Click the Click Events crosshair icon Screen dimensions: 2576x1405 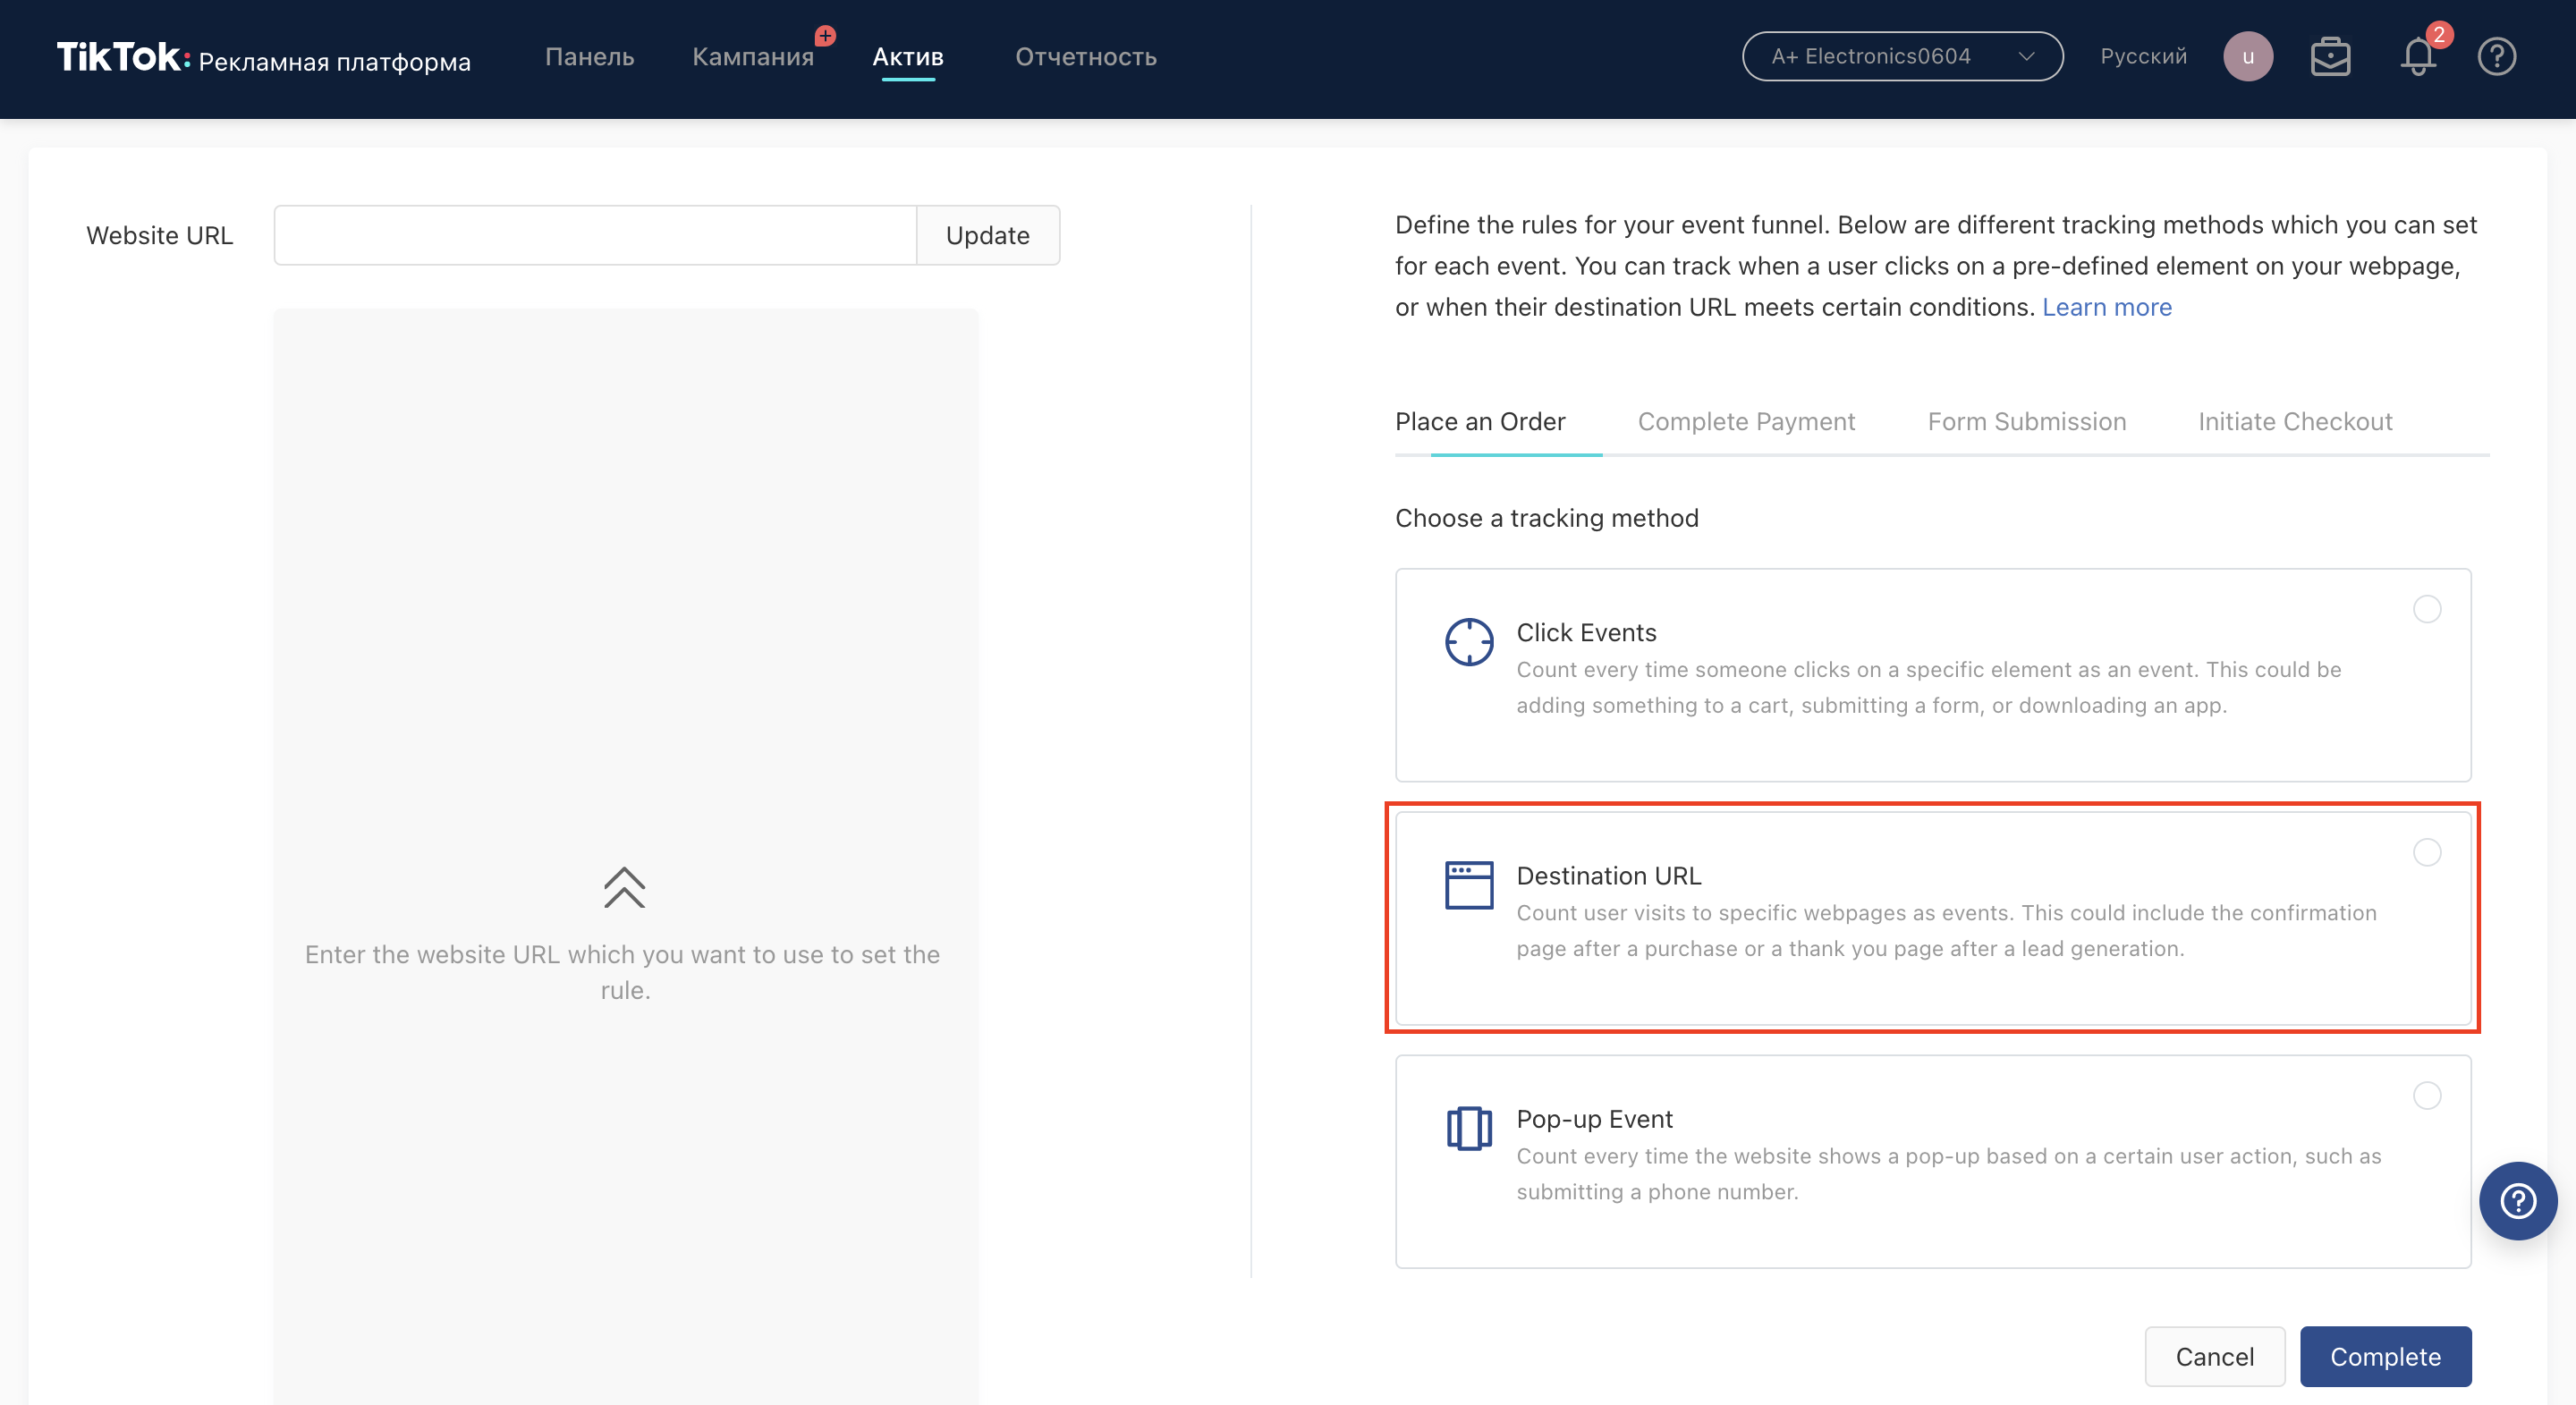(x=1468, y=642)
